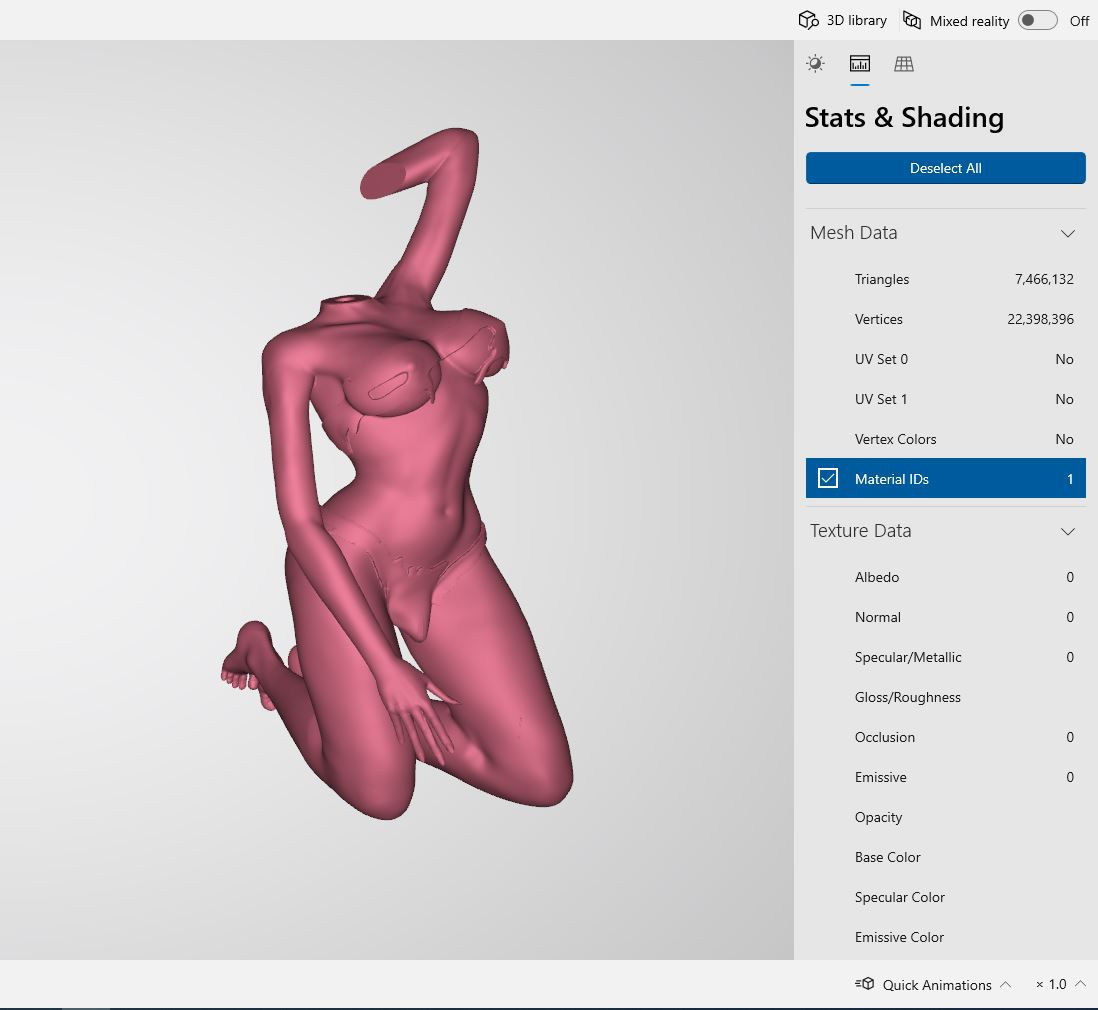Click the Deselect All button
This screenshot has width=1098, height=1010.
click(x=945, y=168)
